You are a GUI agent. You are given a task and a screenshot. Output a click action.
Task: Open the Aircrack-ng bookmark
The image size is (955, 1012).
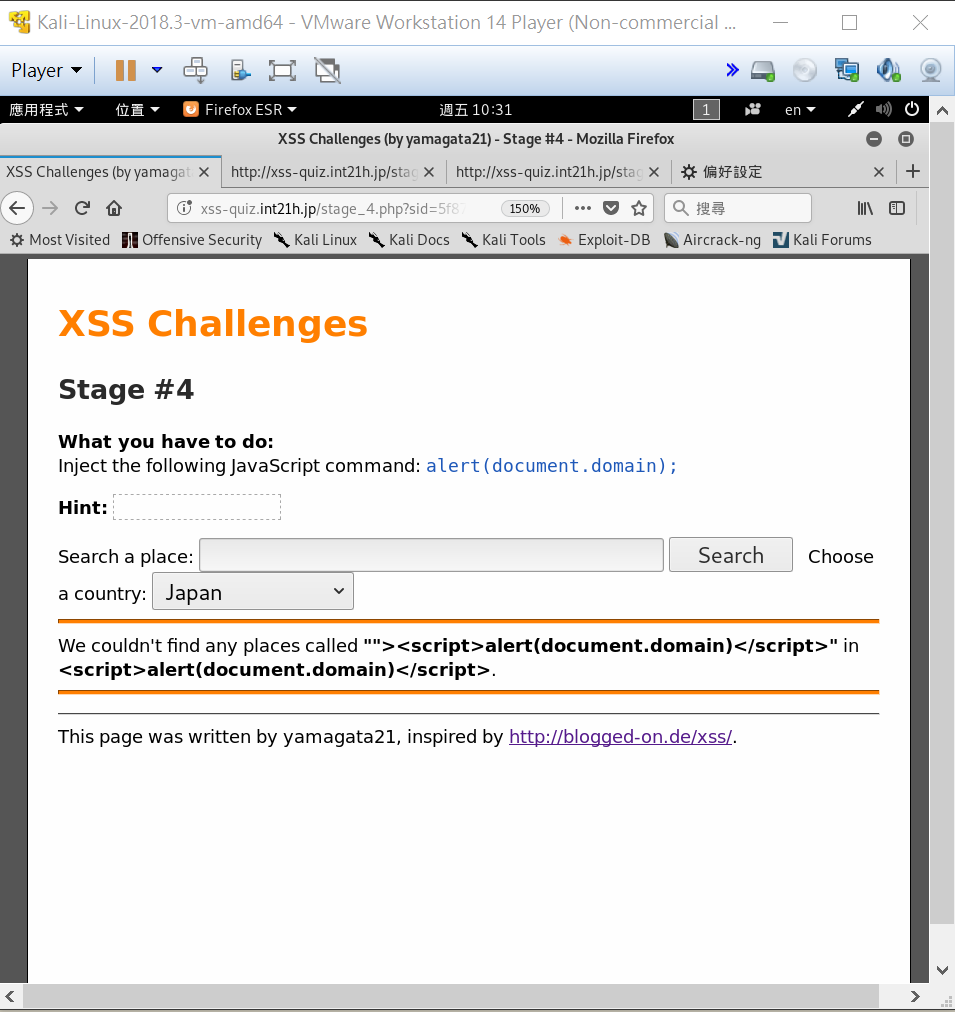[712, 240]
